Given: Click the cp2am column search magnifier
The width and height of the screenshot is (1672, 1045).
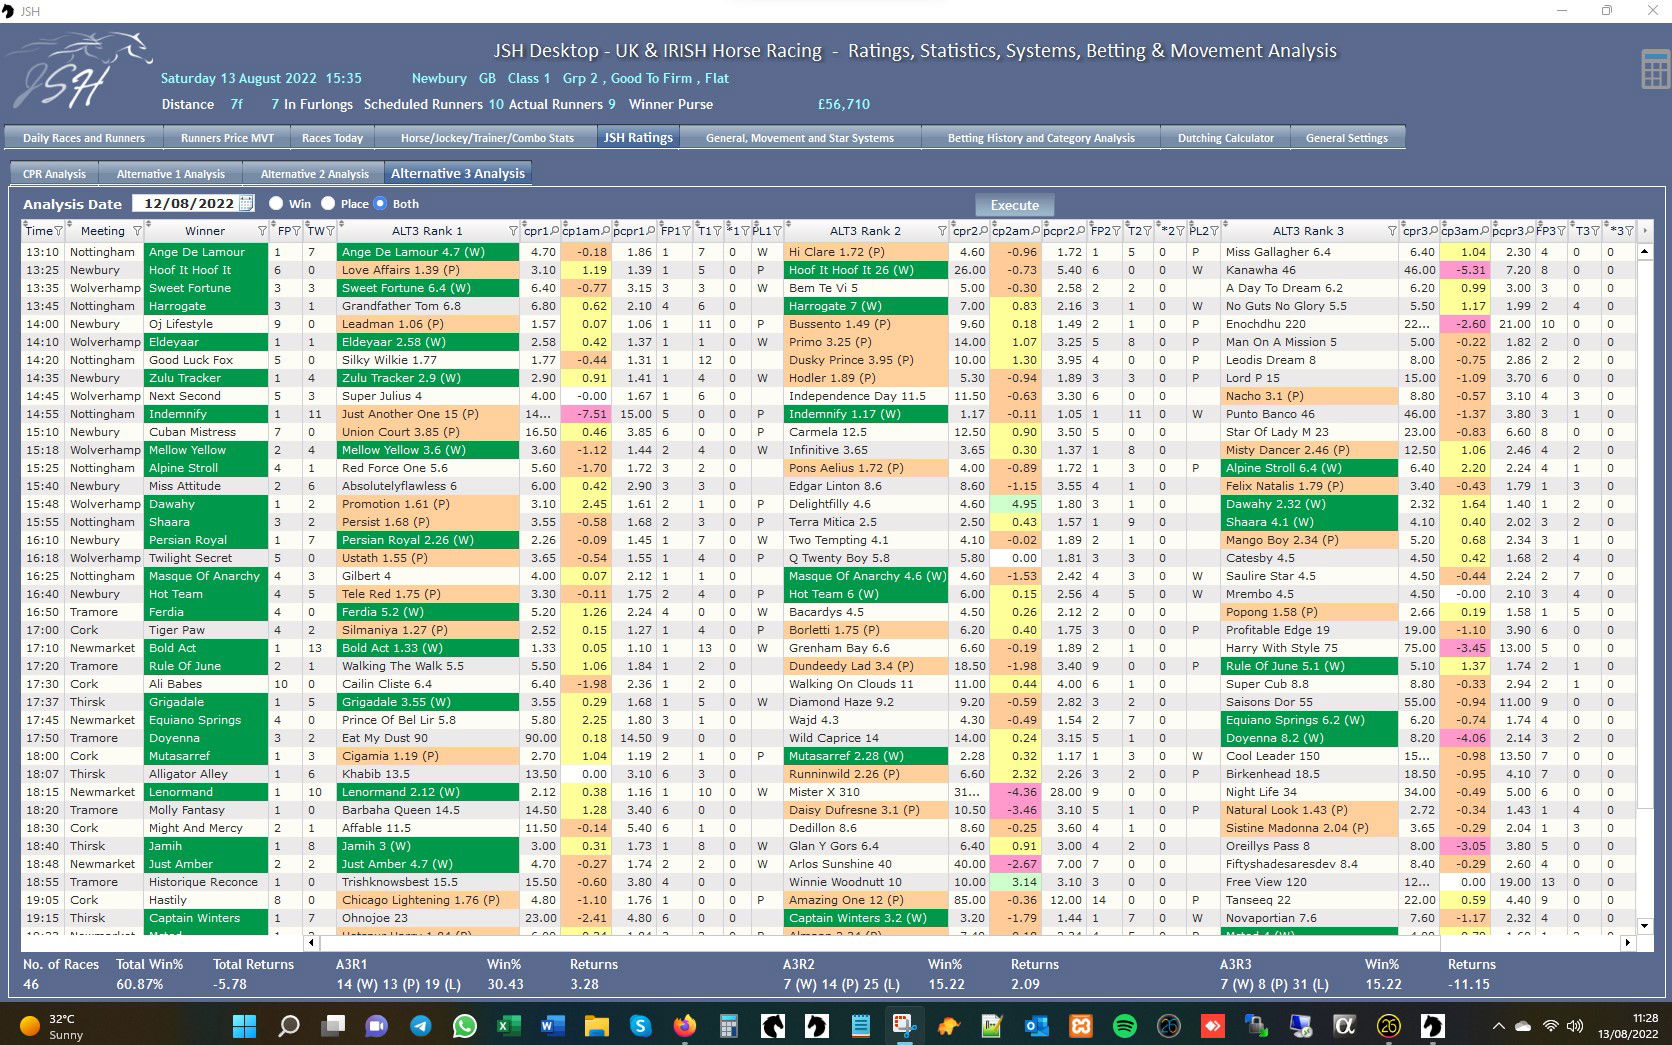Looking at the screenshot, I should pos(1036,231).
